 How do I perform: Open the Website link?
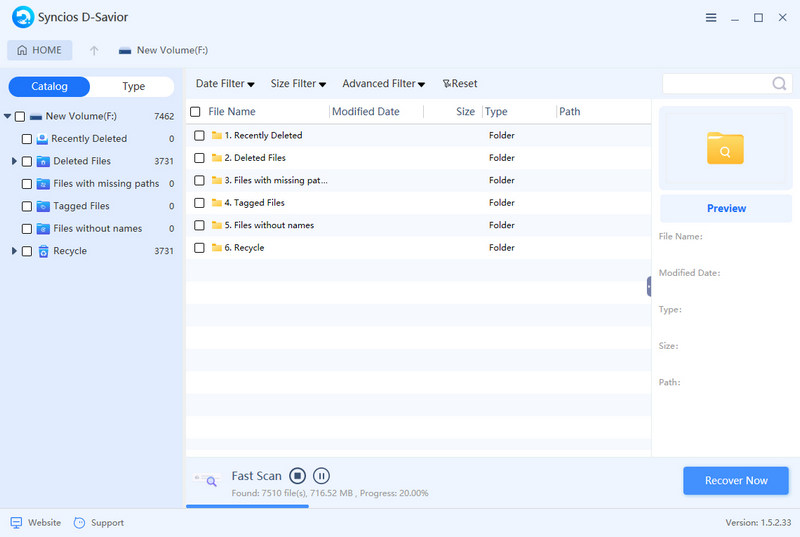(36, 523)
